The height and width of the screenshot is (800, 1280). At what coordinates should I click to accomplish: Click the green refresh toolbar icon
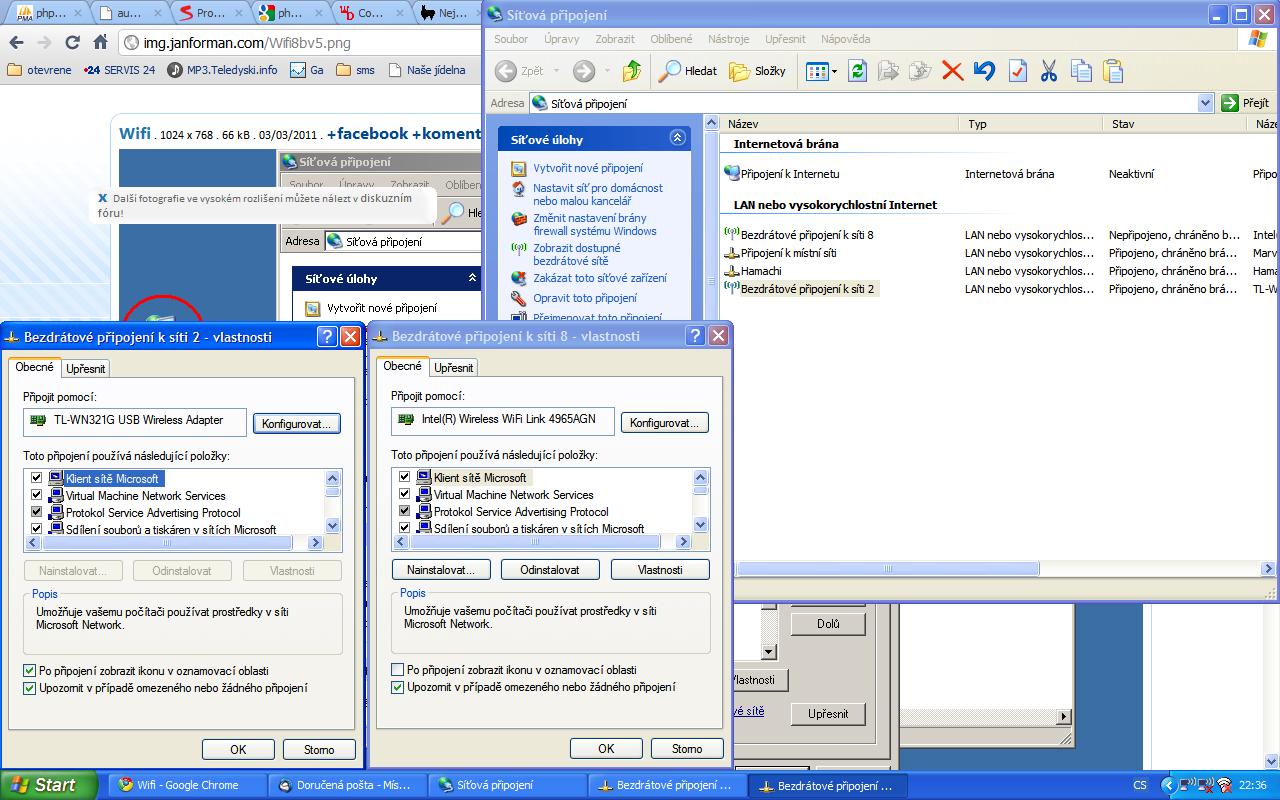857,71
